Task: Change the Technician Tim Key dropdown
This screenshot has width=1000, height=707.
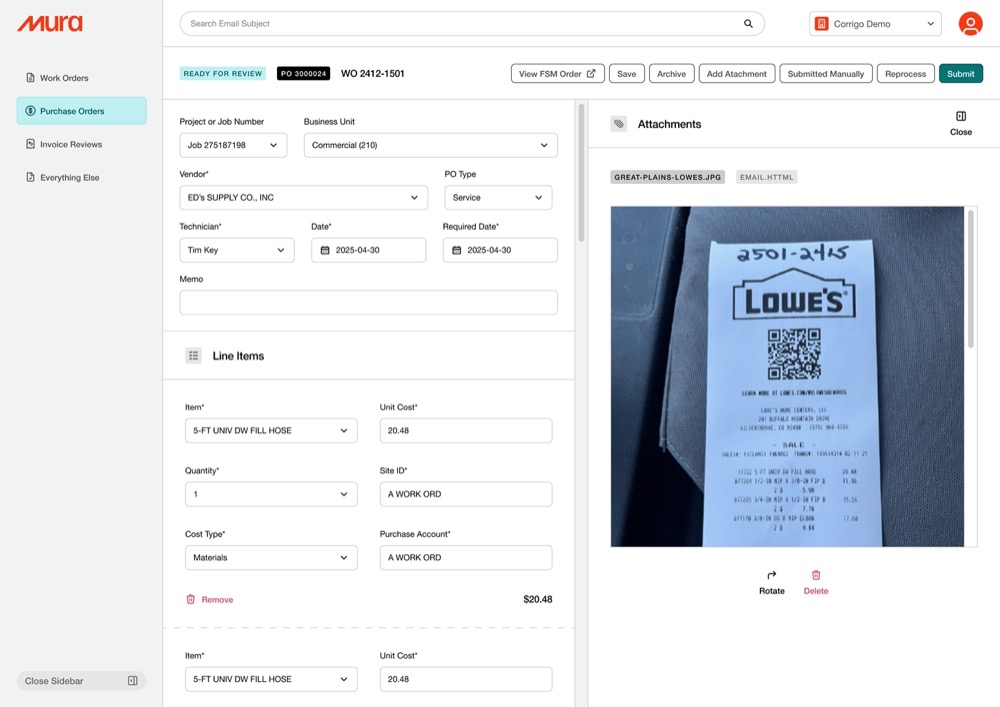Action: pos(237,250)
